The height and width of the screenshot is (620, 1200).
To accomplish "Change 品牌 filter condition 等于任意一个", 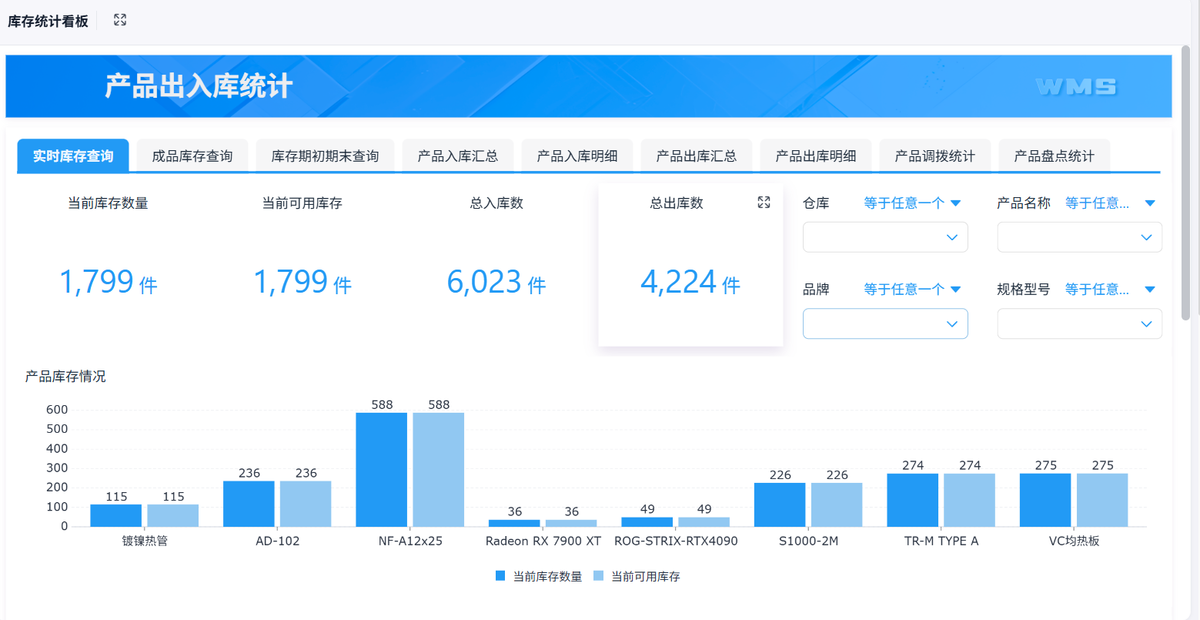I will (911, 289).
